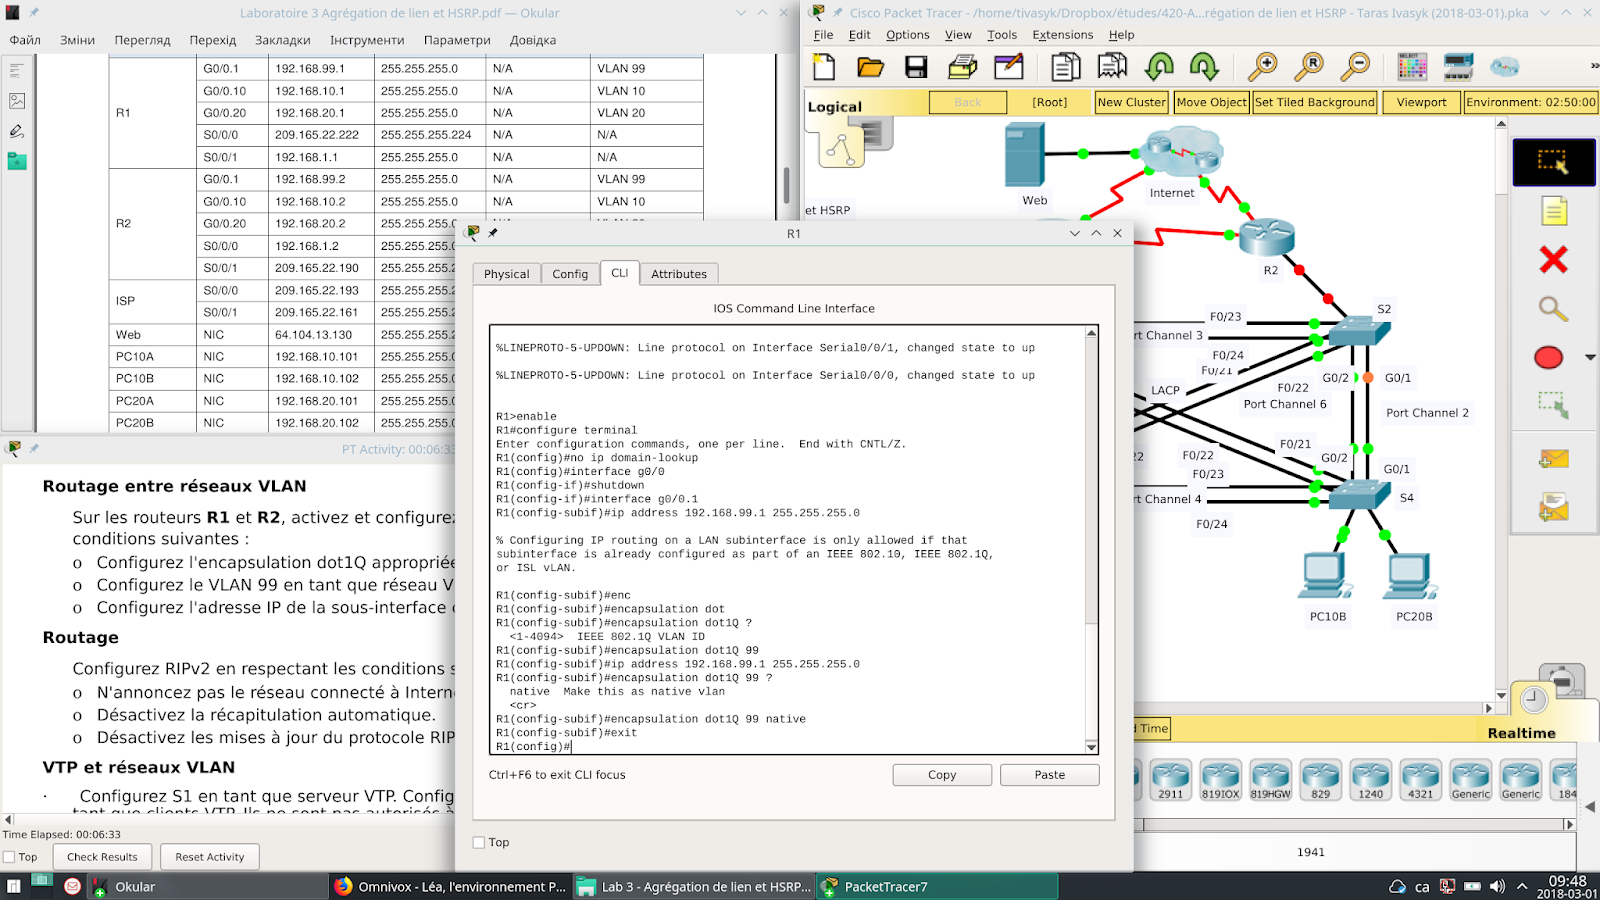This screenshot has width=1600, height=900.
Task: Open a file with the folder icon
Action: pos(870,67)
